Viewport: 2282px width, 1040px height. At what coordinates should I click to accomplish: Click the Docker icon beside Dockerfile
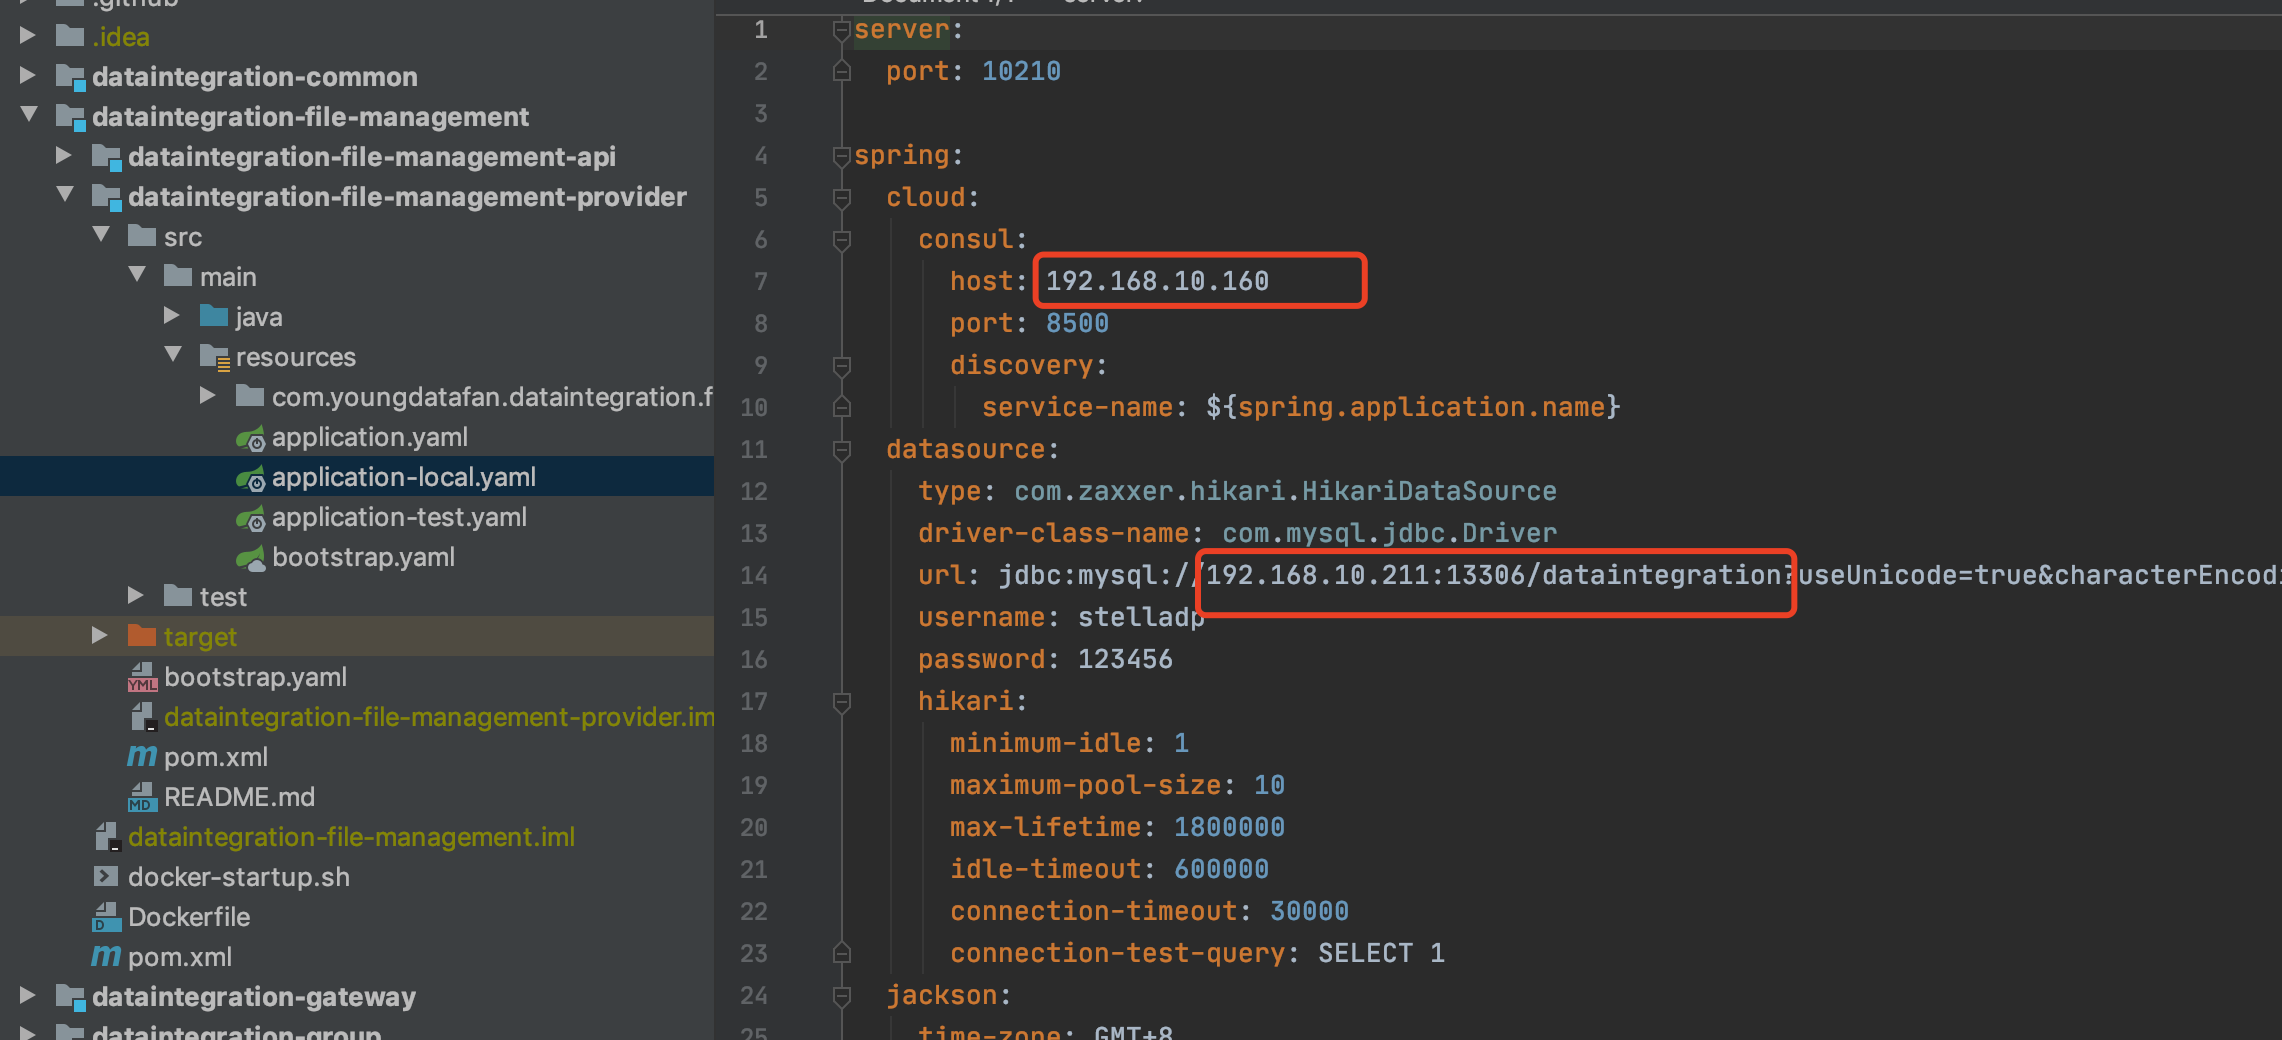point(107,917)
